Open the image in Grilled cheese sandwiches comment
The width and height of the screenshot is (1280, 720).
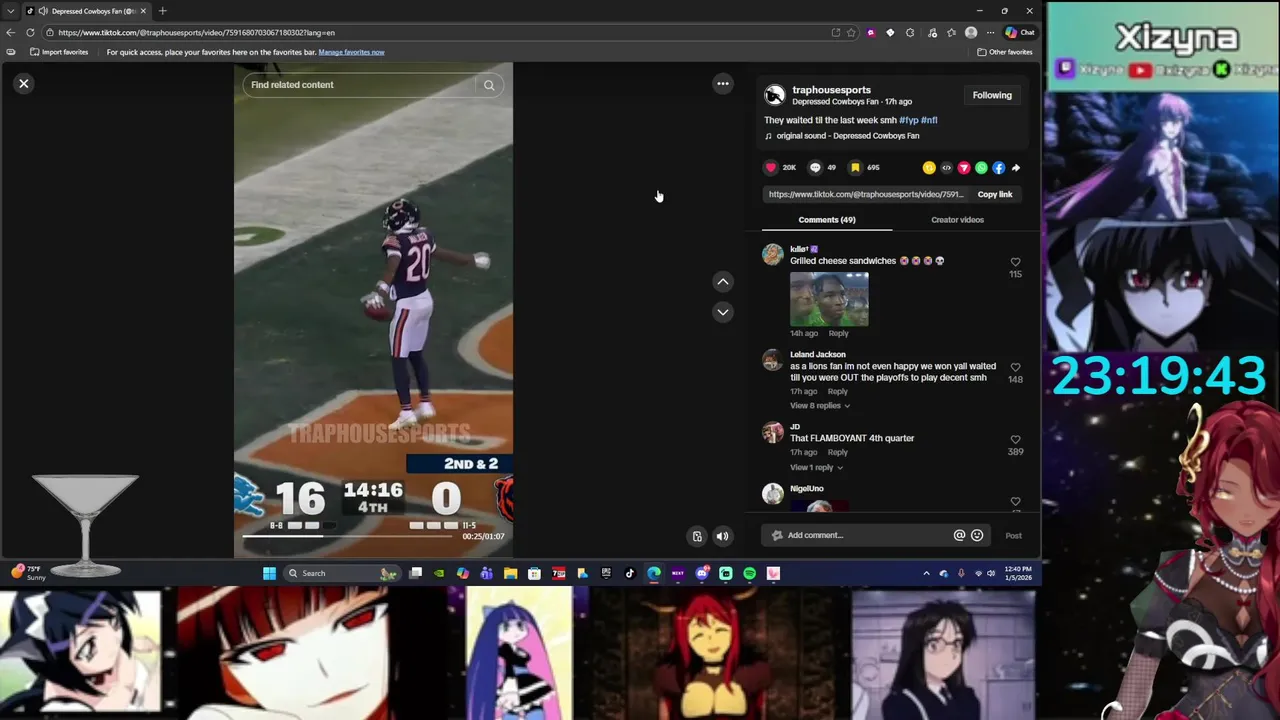[829, 299]
